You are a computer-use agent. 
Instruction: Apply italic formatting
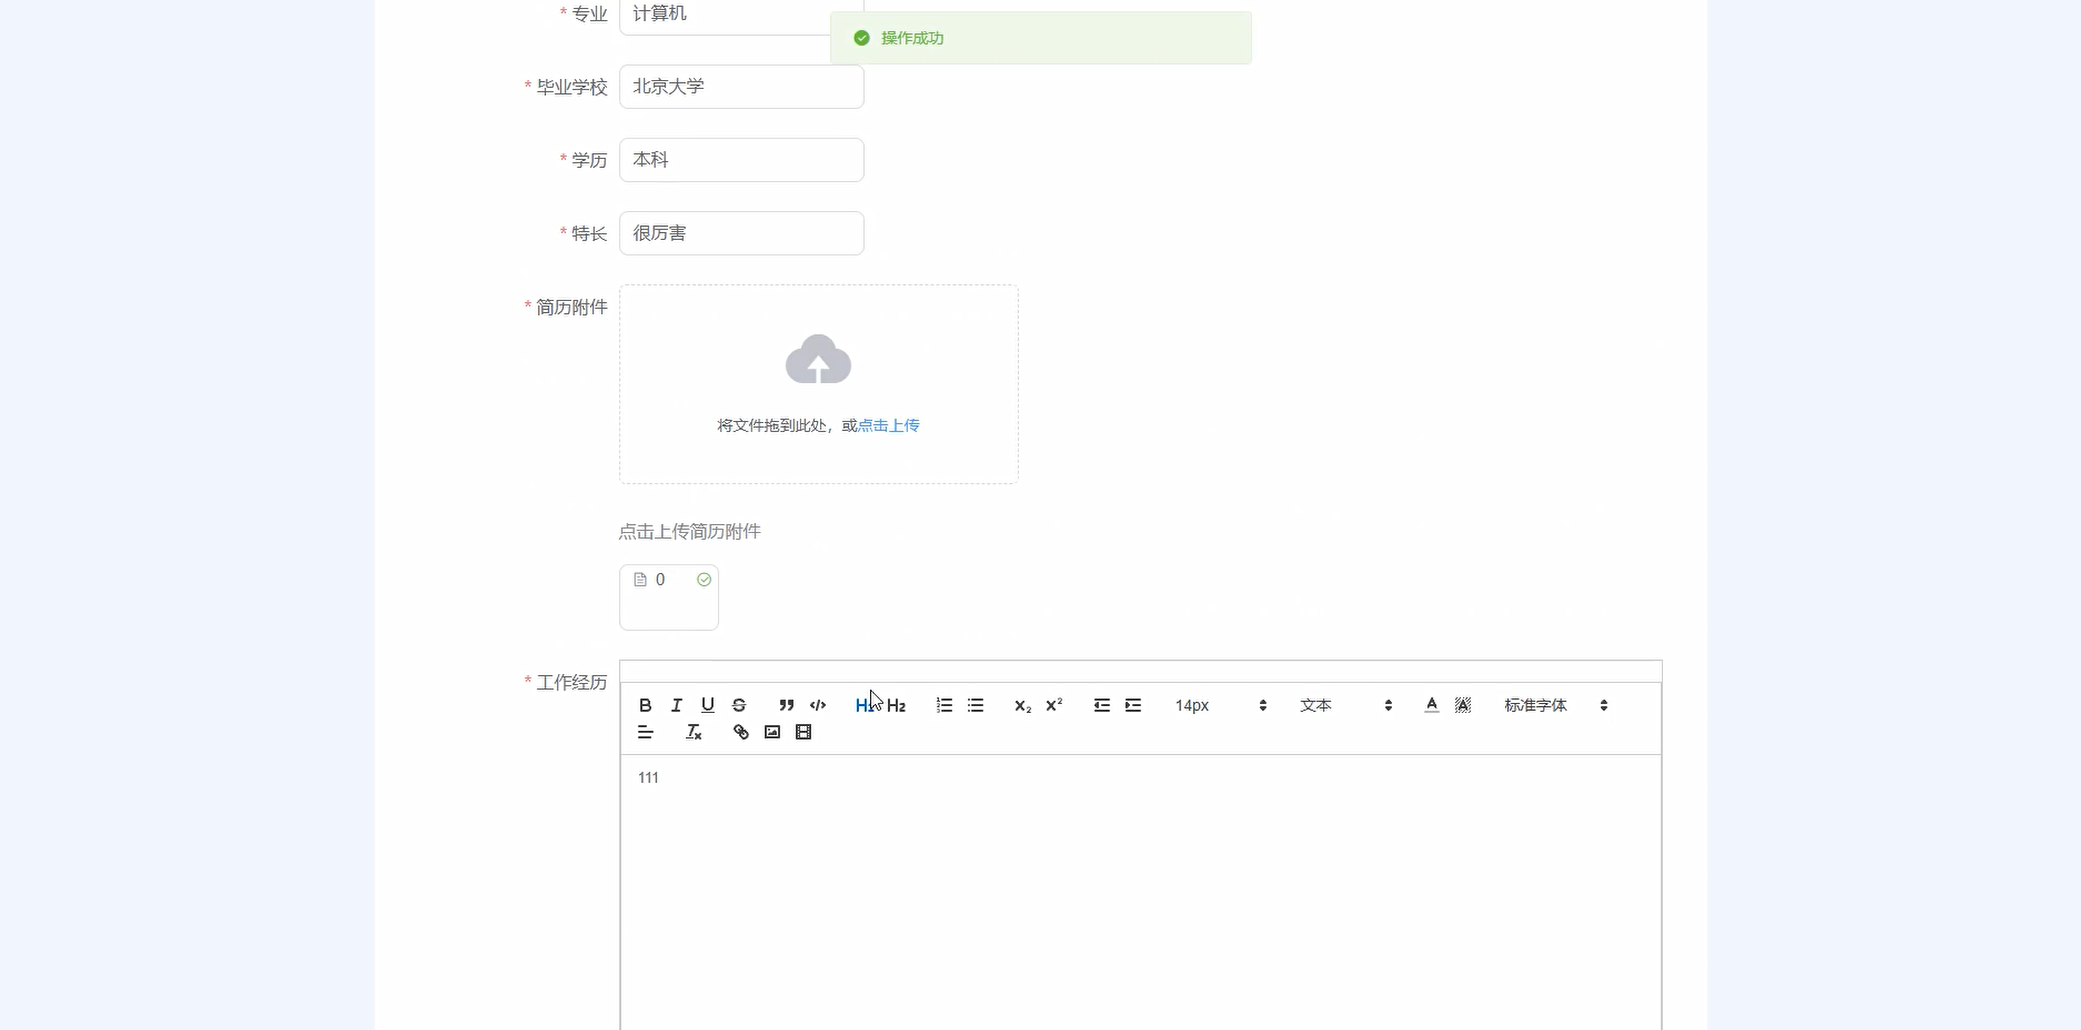click(x=676, y=705)
